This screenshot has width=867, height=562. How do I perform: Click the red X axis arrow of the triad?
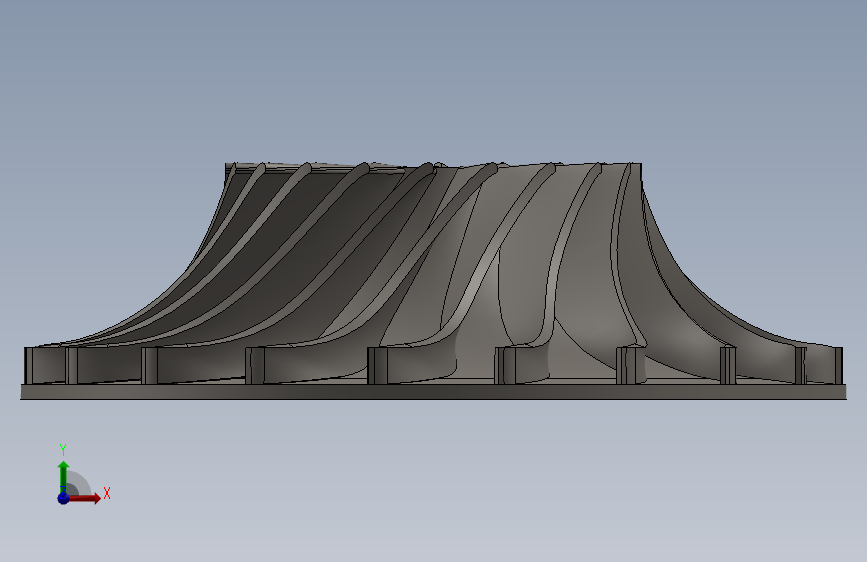tap(84, 498)
